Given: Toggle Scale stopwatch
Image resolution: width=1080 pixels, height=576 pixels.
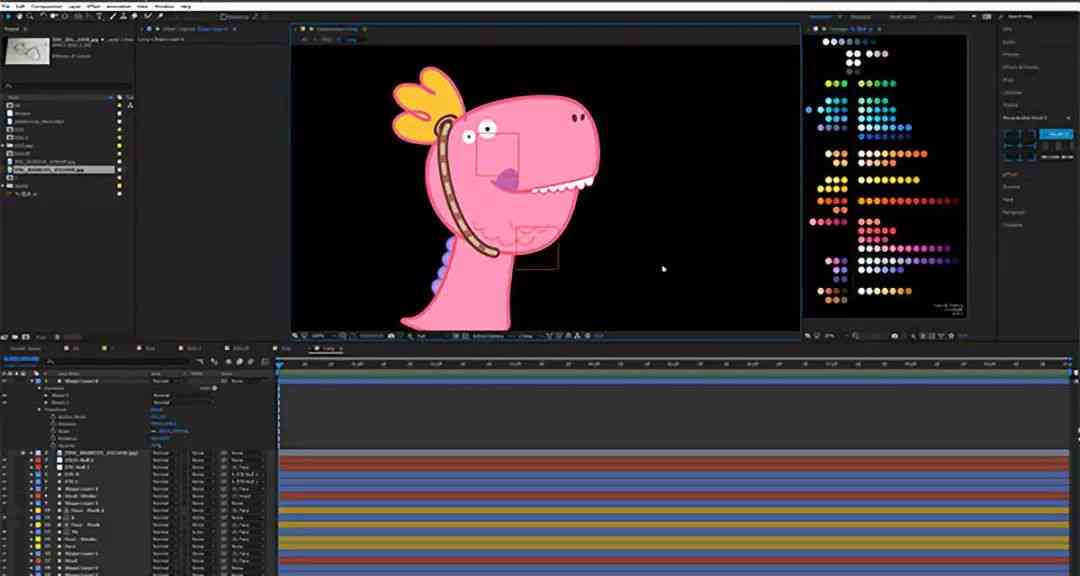Looking at the screenshot, I should pos(52,431).
